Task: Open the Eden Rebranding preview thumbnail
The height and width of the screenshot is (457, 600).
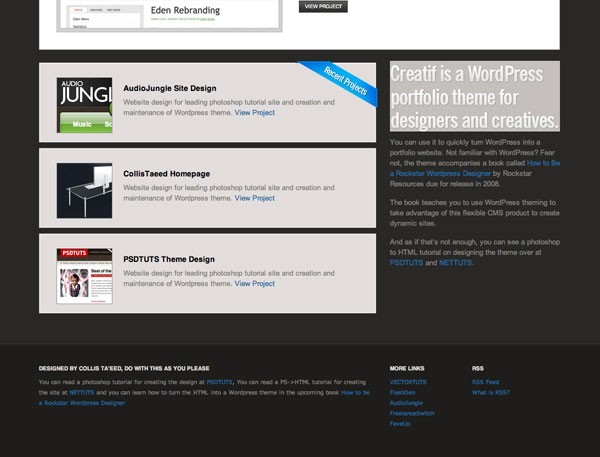Action: click(x=169, y=15)
